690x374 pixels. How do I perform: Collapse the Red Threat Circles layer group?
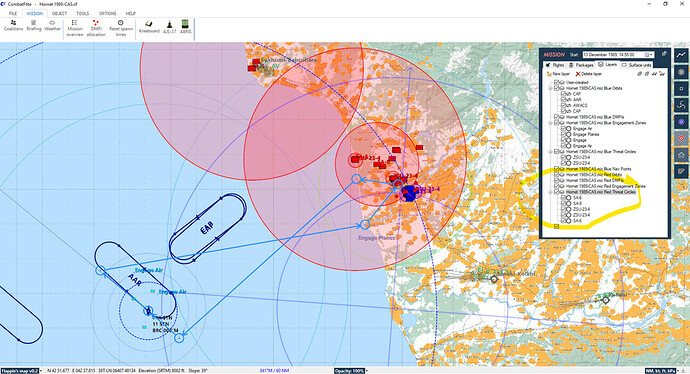[551, 192]
